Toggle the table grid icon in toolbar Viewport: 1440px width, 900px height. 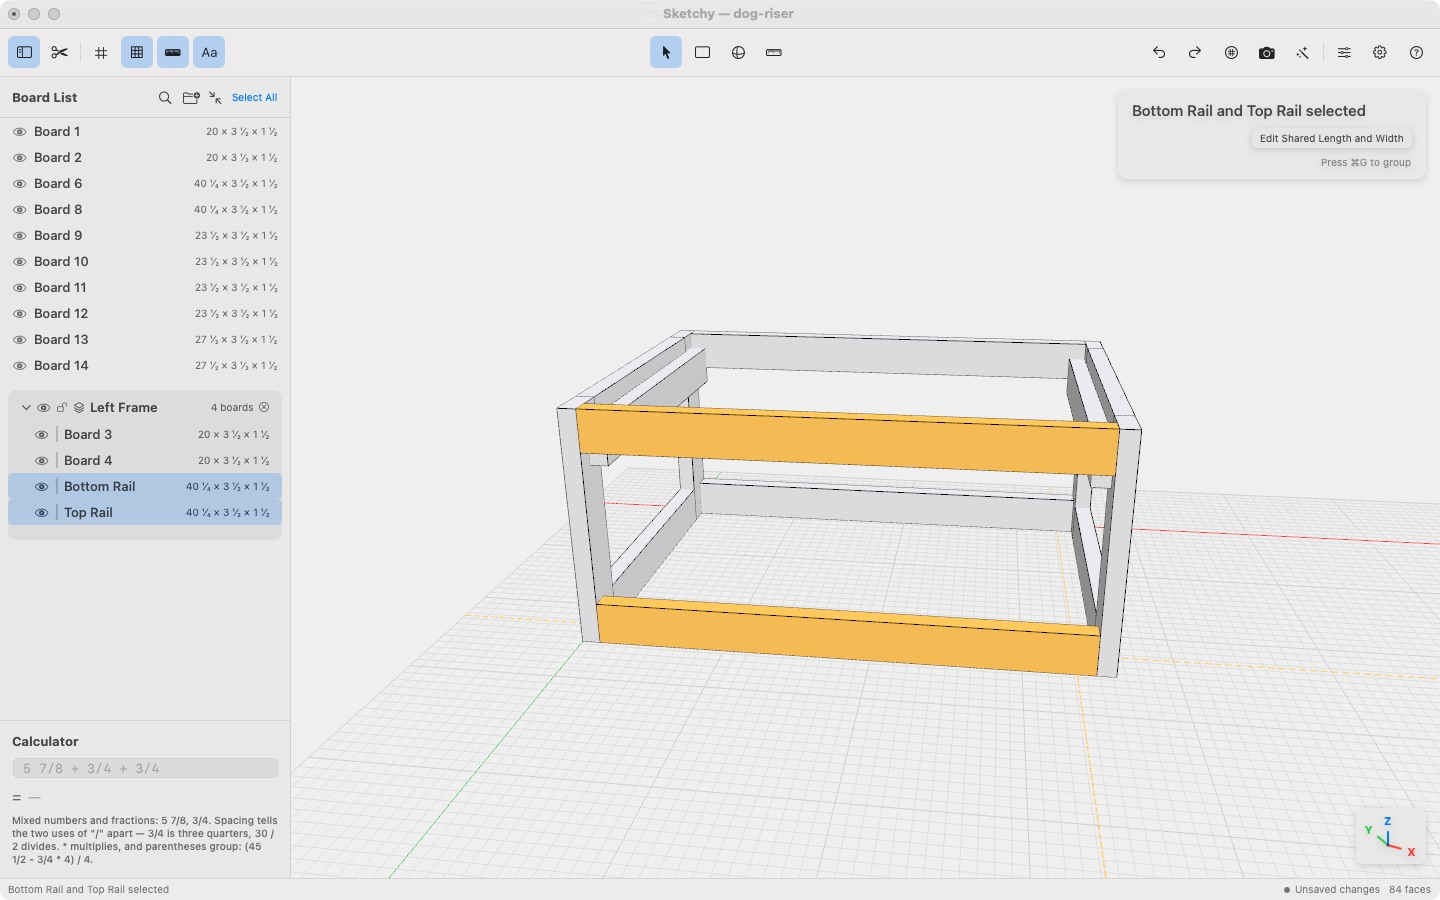click(x=137, y=52)
